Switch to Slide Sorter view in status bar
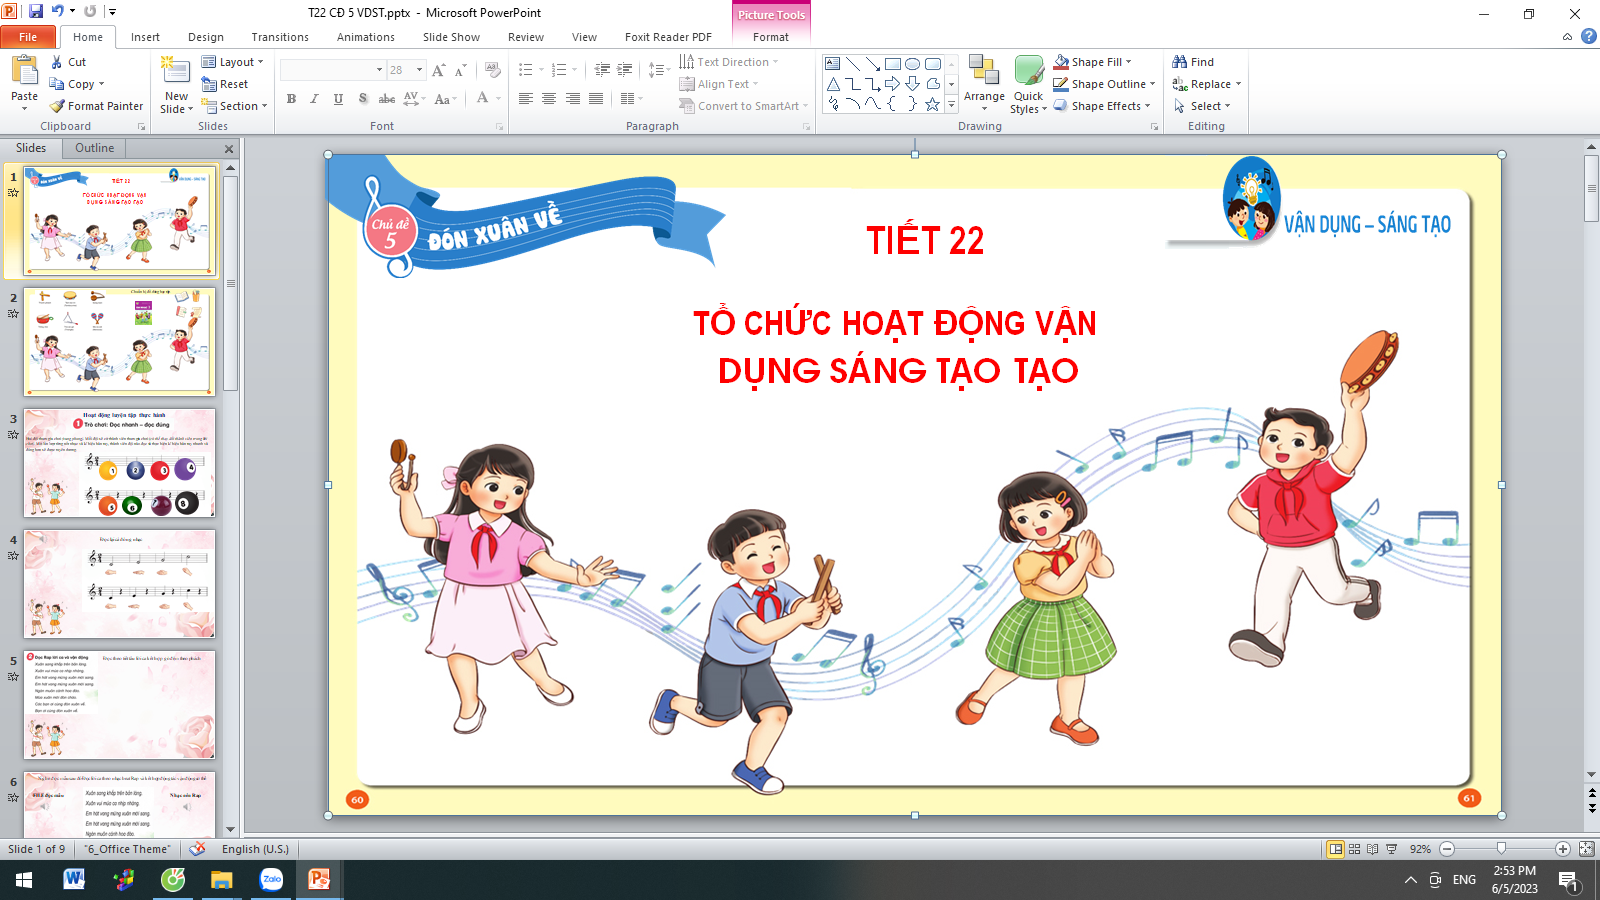The image size is (1600, 900). (1354, 849)
